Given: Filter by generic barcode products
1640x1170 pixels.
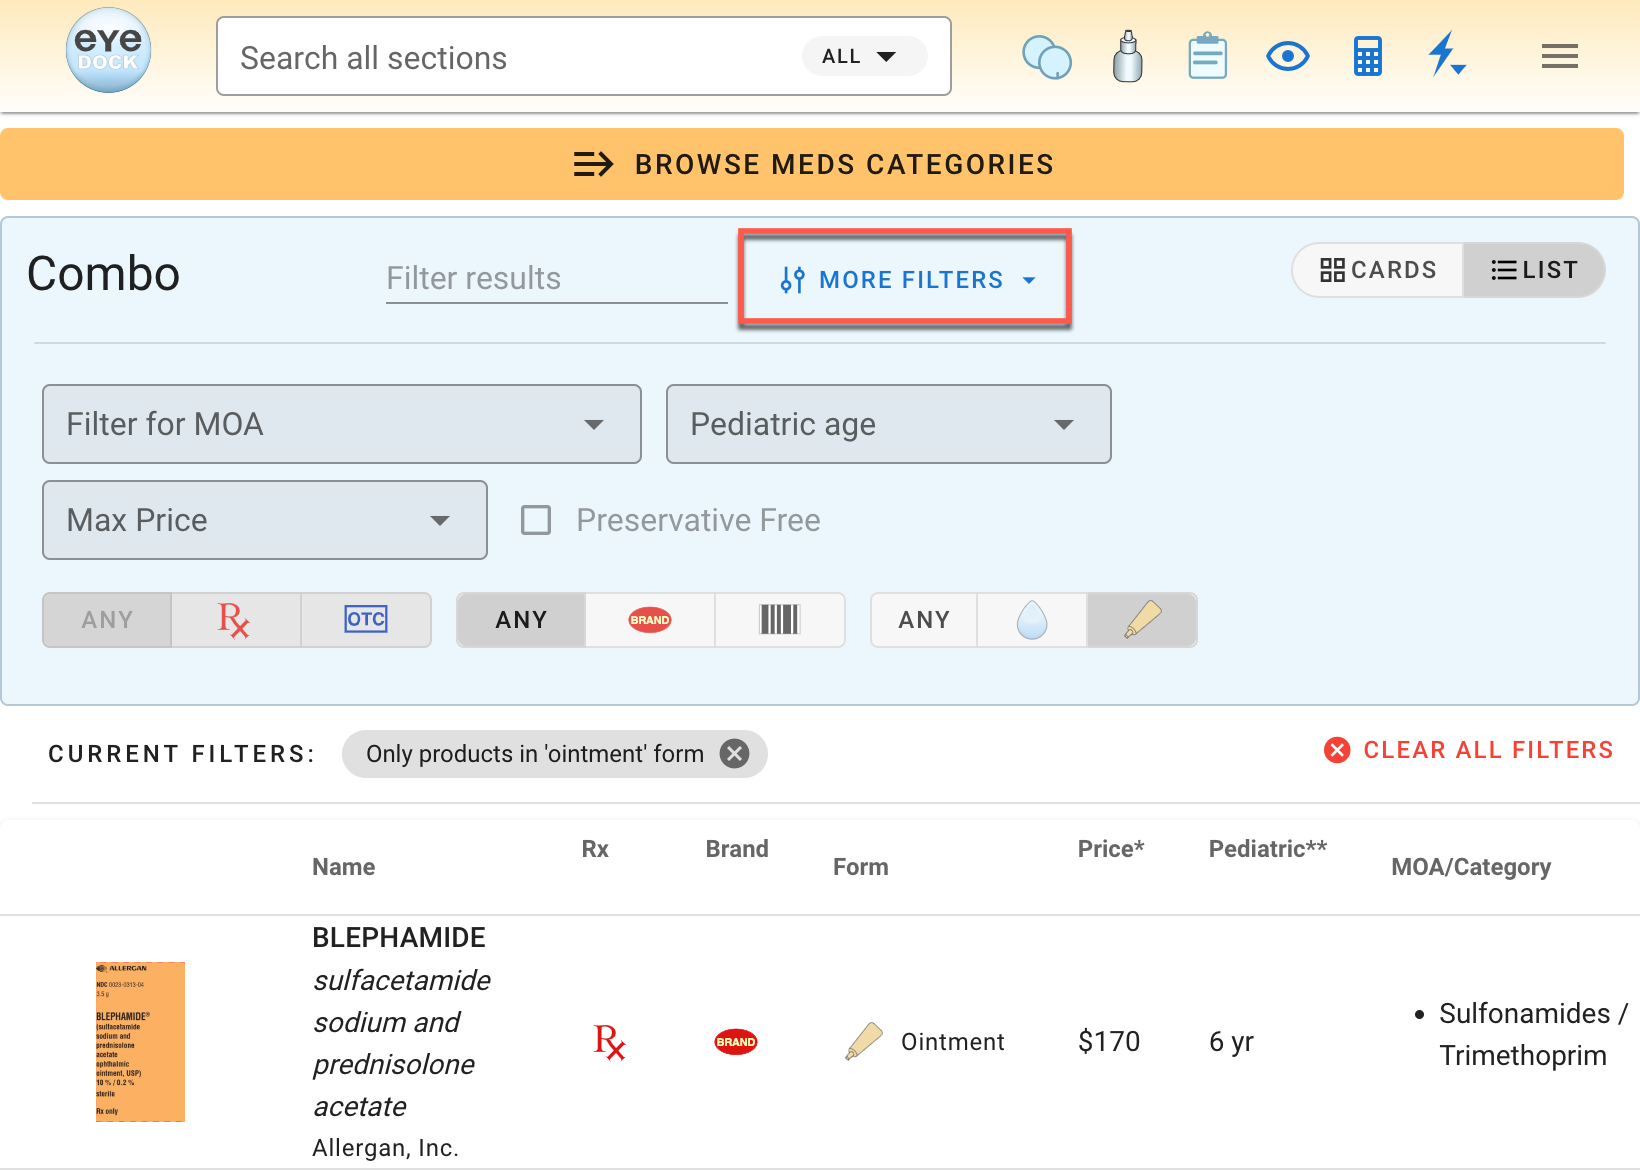Looking at the screenshot, I should click(780, 620).
